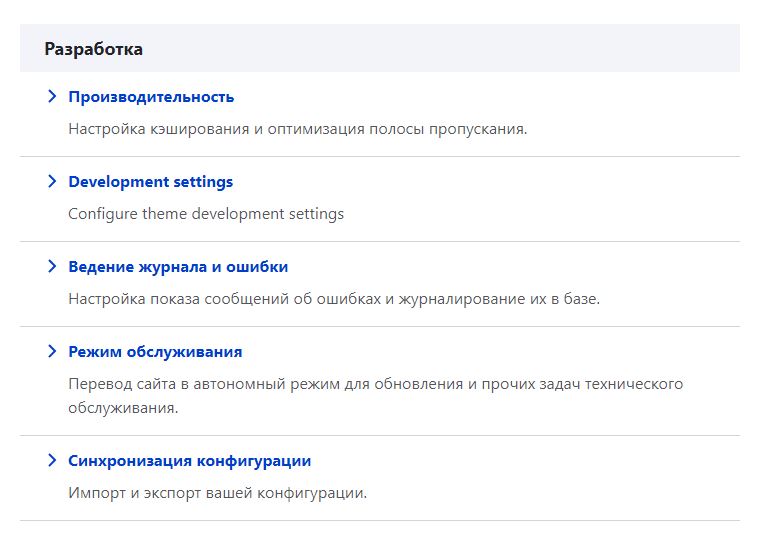The height and width of the screenshot is (547, 762).
Task: Go to Ведение журнала и ошибки
Action: (x=178, y=267)
